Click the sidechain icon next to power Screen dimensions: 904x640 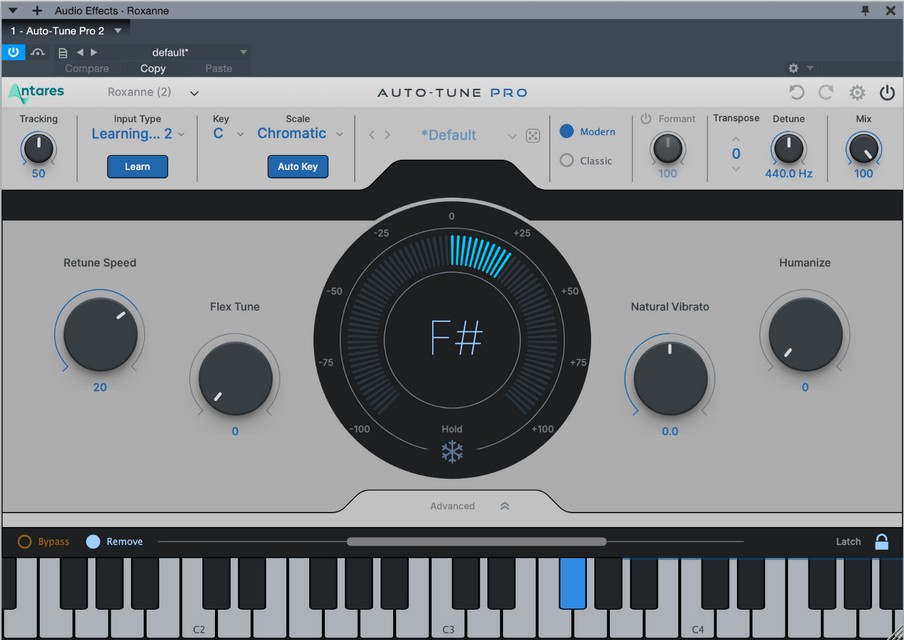(37, 52)
